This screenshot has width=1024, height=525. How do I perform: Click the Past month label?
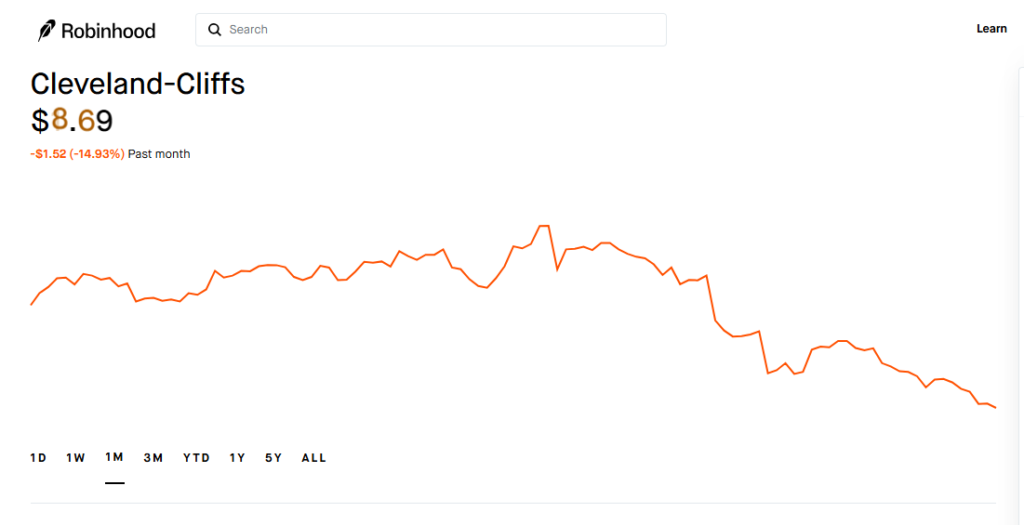point(159,154)
